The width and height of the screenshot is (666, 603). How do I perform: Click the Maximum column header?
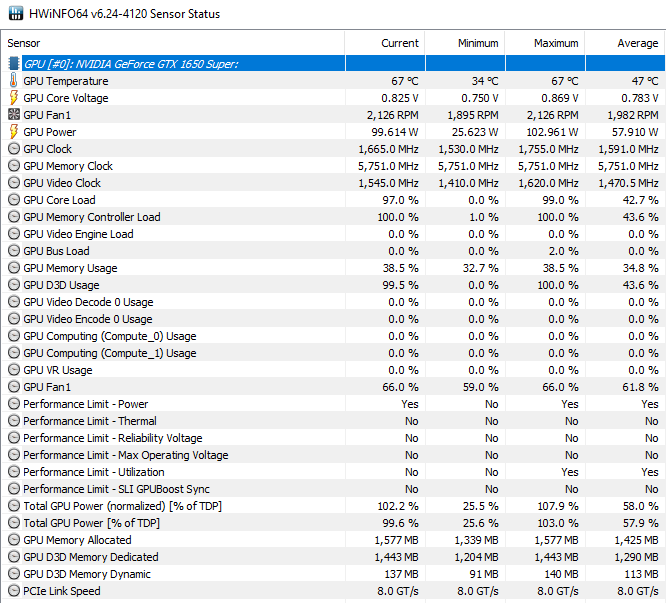click(545, 43)
